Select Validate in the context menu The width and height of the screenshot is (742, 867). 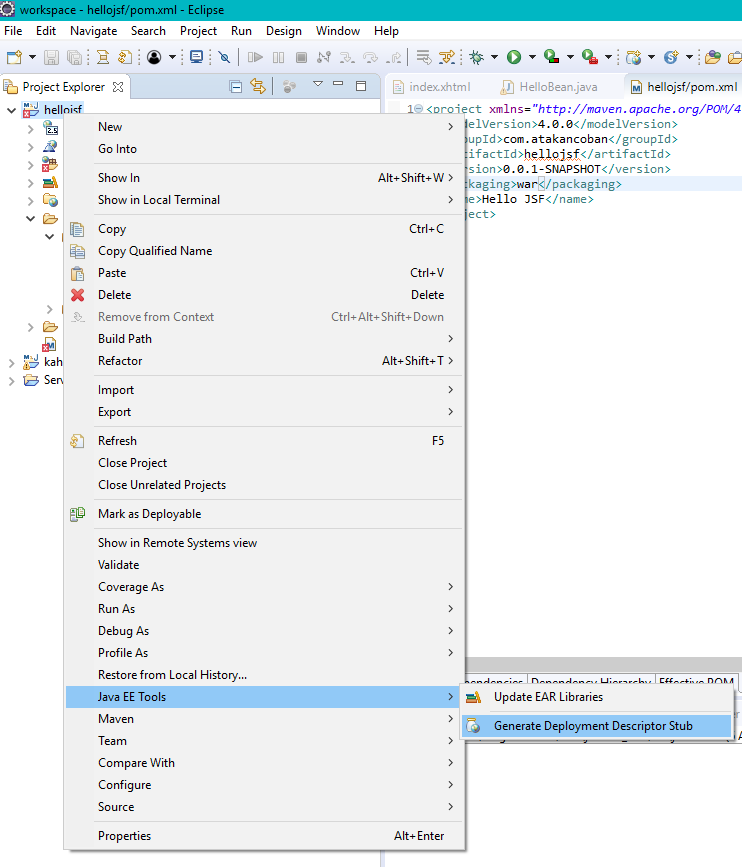264,565
